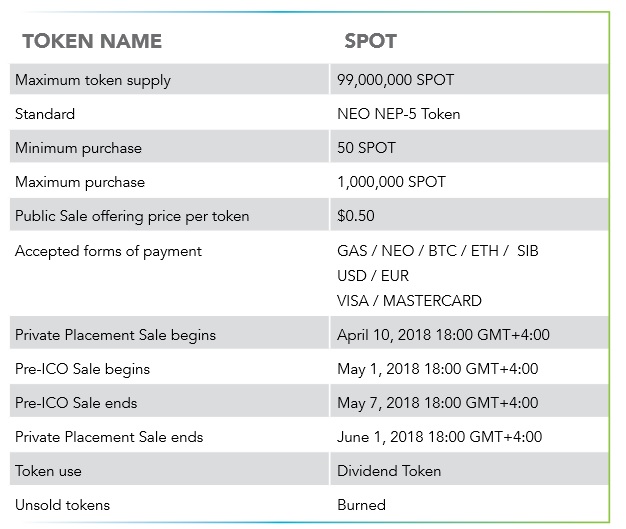Click the Burned value for unsold tokens
The height and width of the screenshot is (529, 626).
coord(362,504)
